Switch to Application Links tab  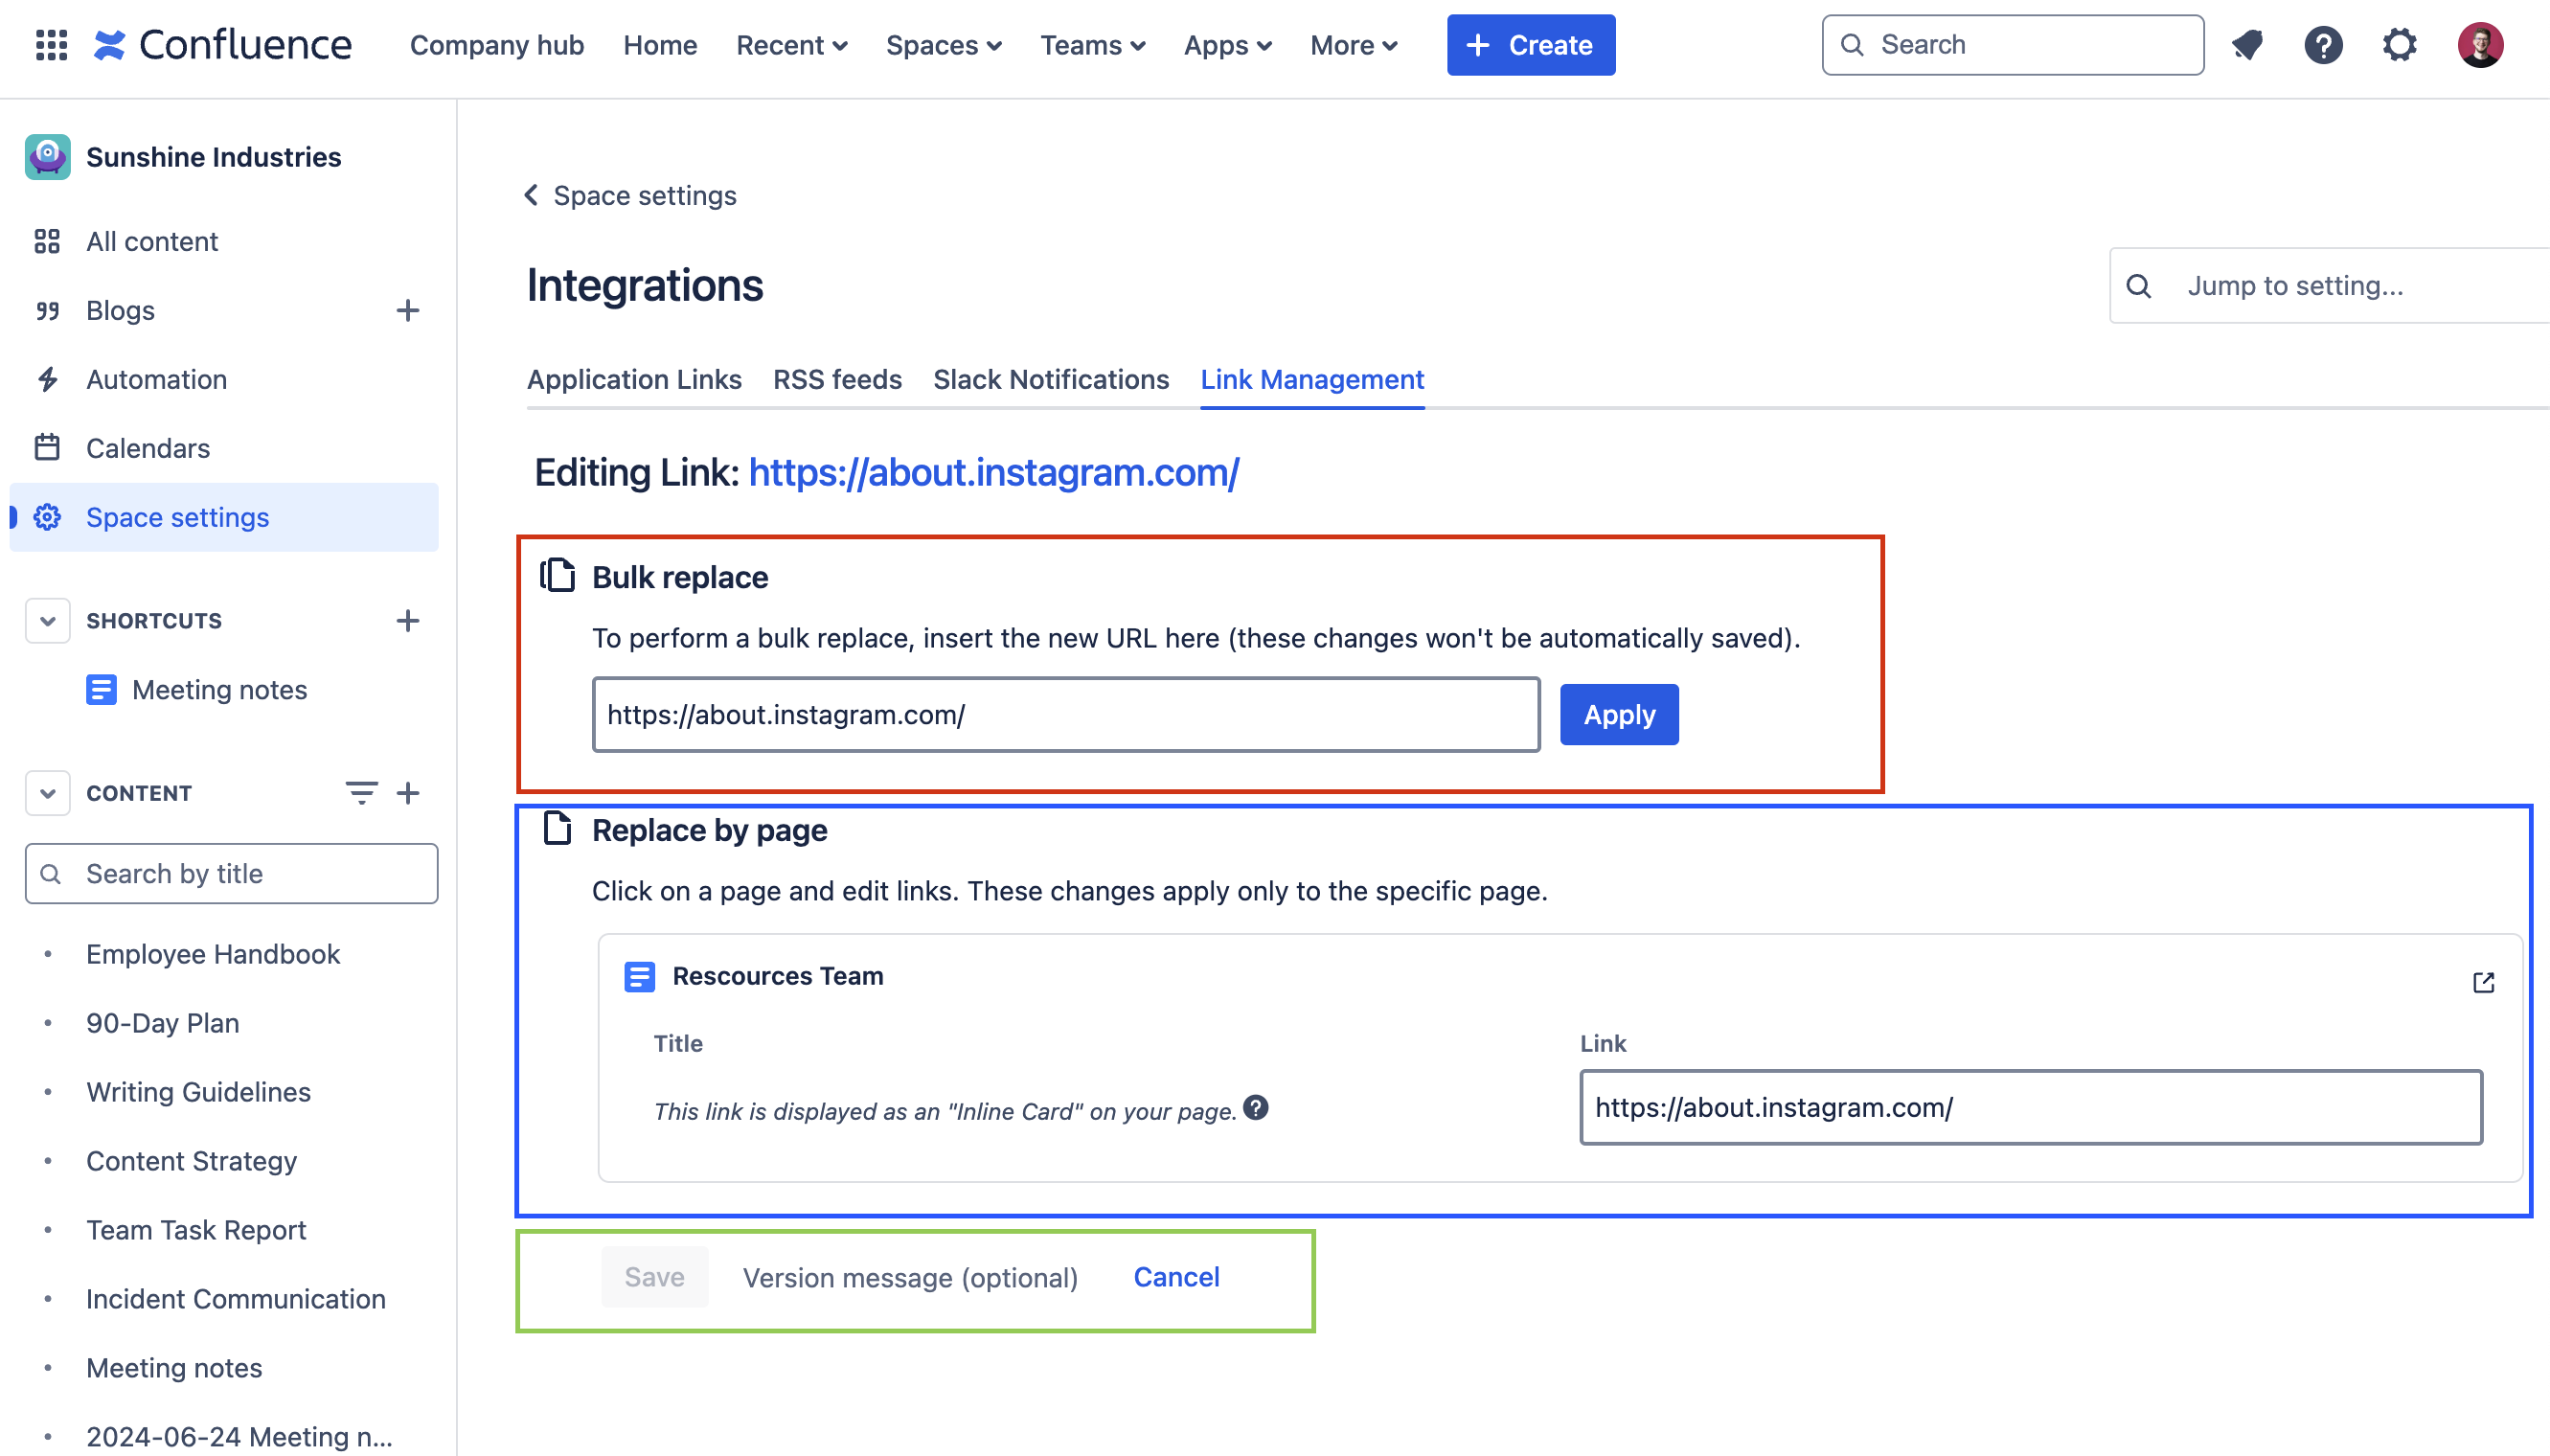pyautogui.click(x=634, y=379)
